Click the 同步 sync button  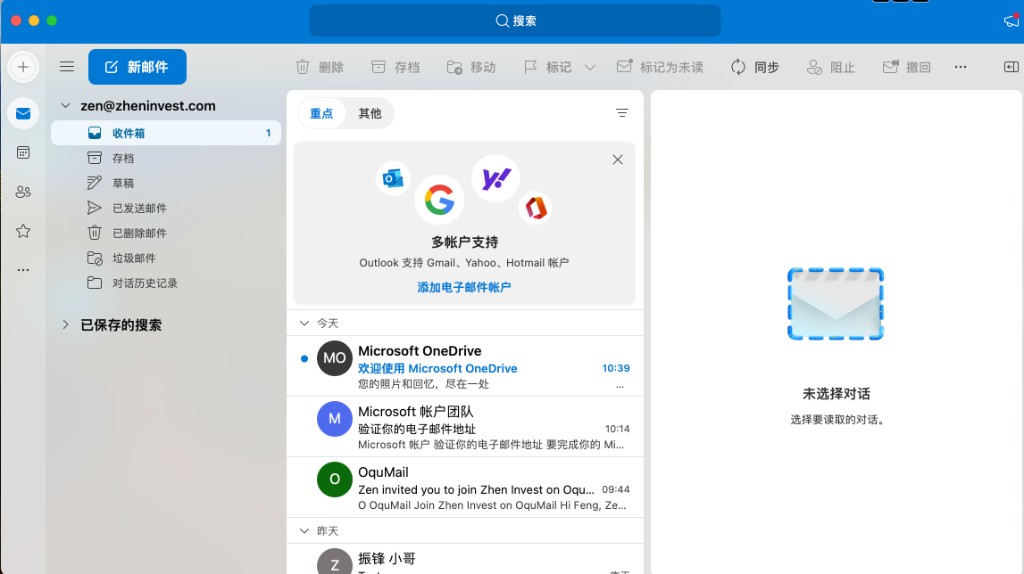coord(755,67)
